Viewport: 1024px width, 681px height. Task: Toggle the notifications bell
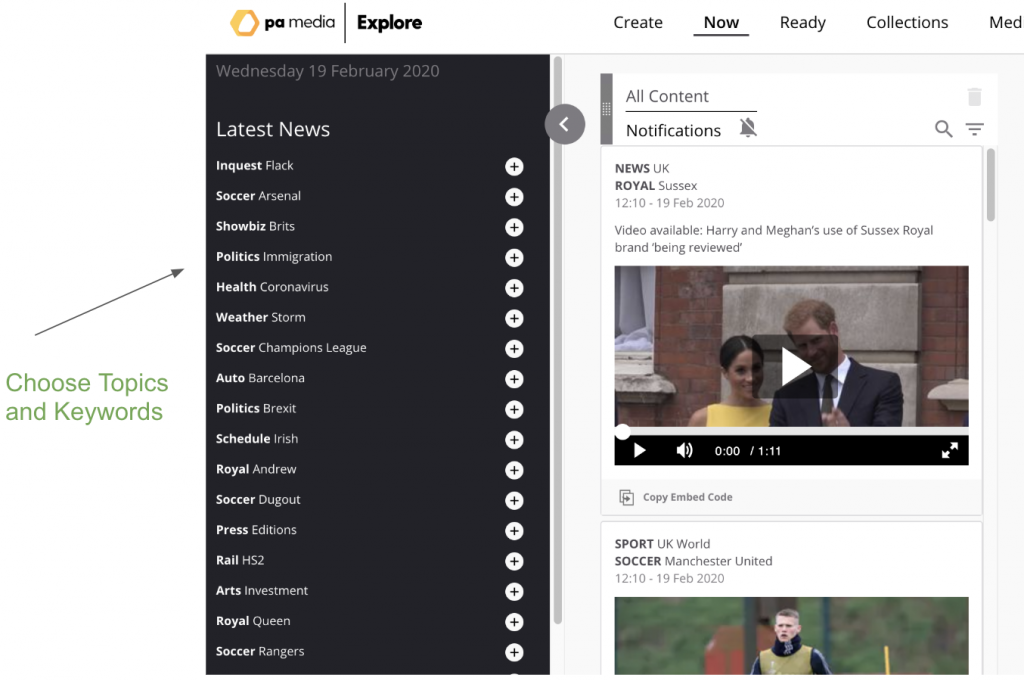[x=748, y=128]
